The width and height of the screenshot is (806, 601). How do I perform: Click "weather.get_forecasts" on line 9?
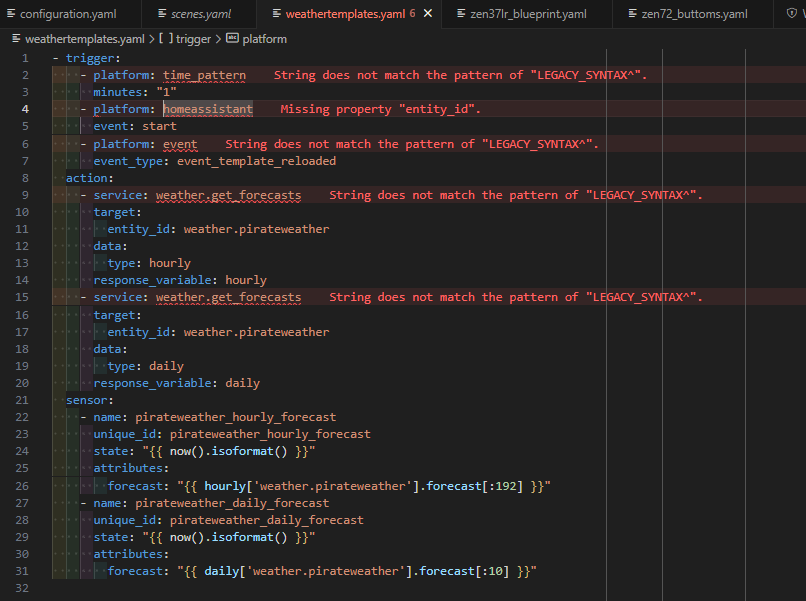pyautogui.click(x=229, y=195)
